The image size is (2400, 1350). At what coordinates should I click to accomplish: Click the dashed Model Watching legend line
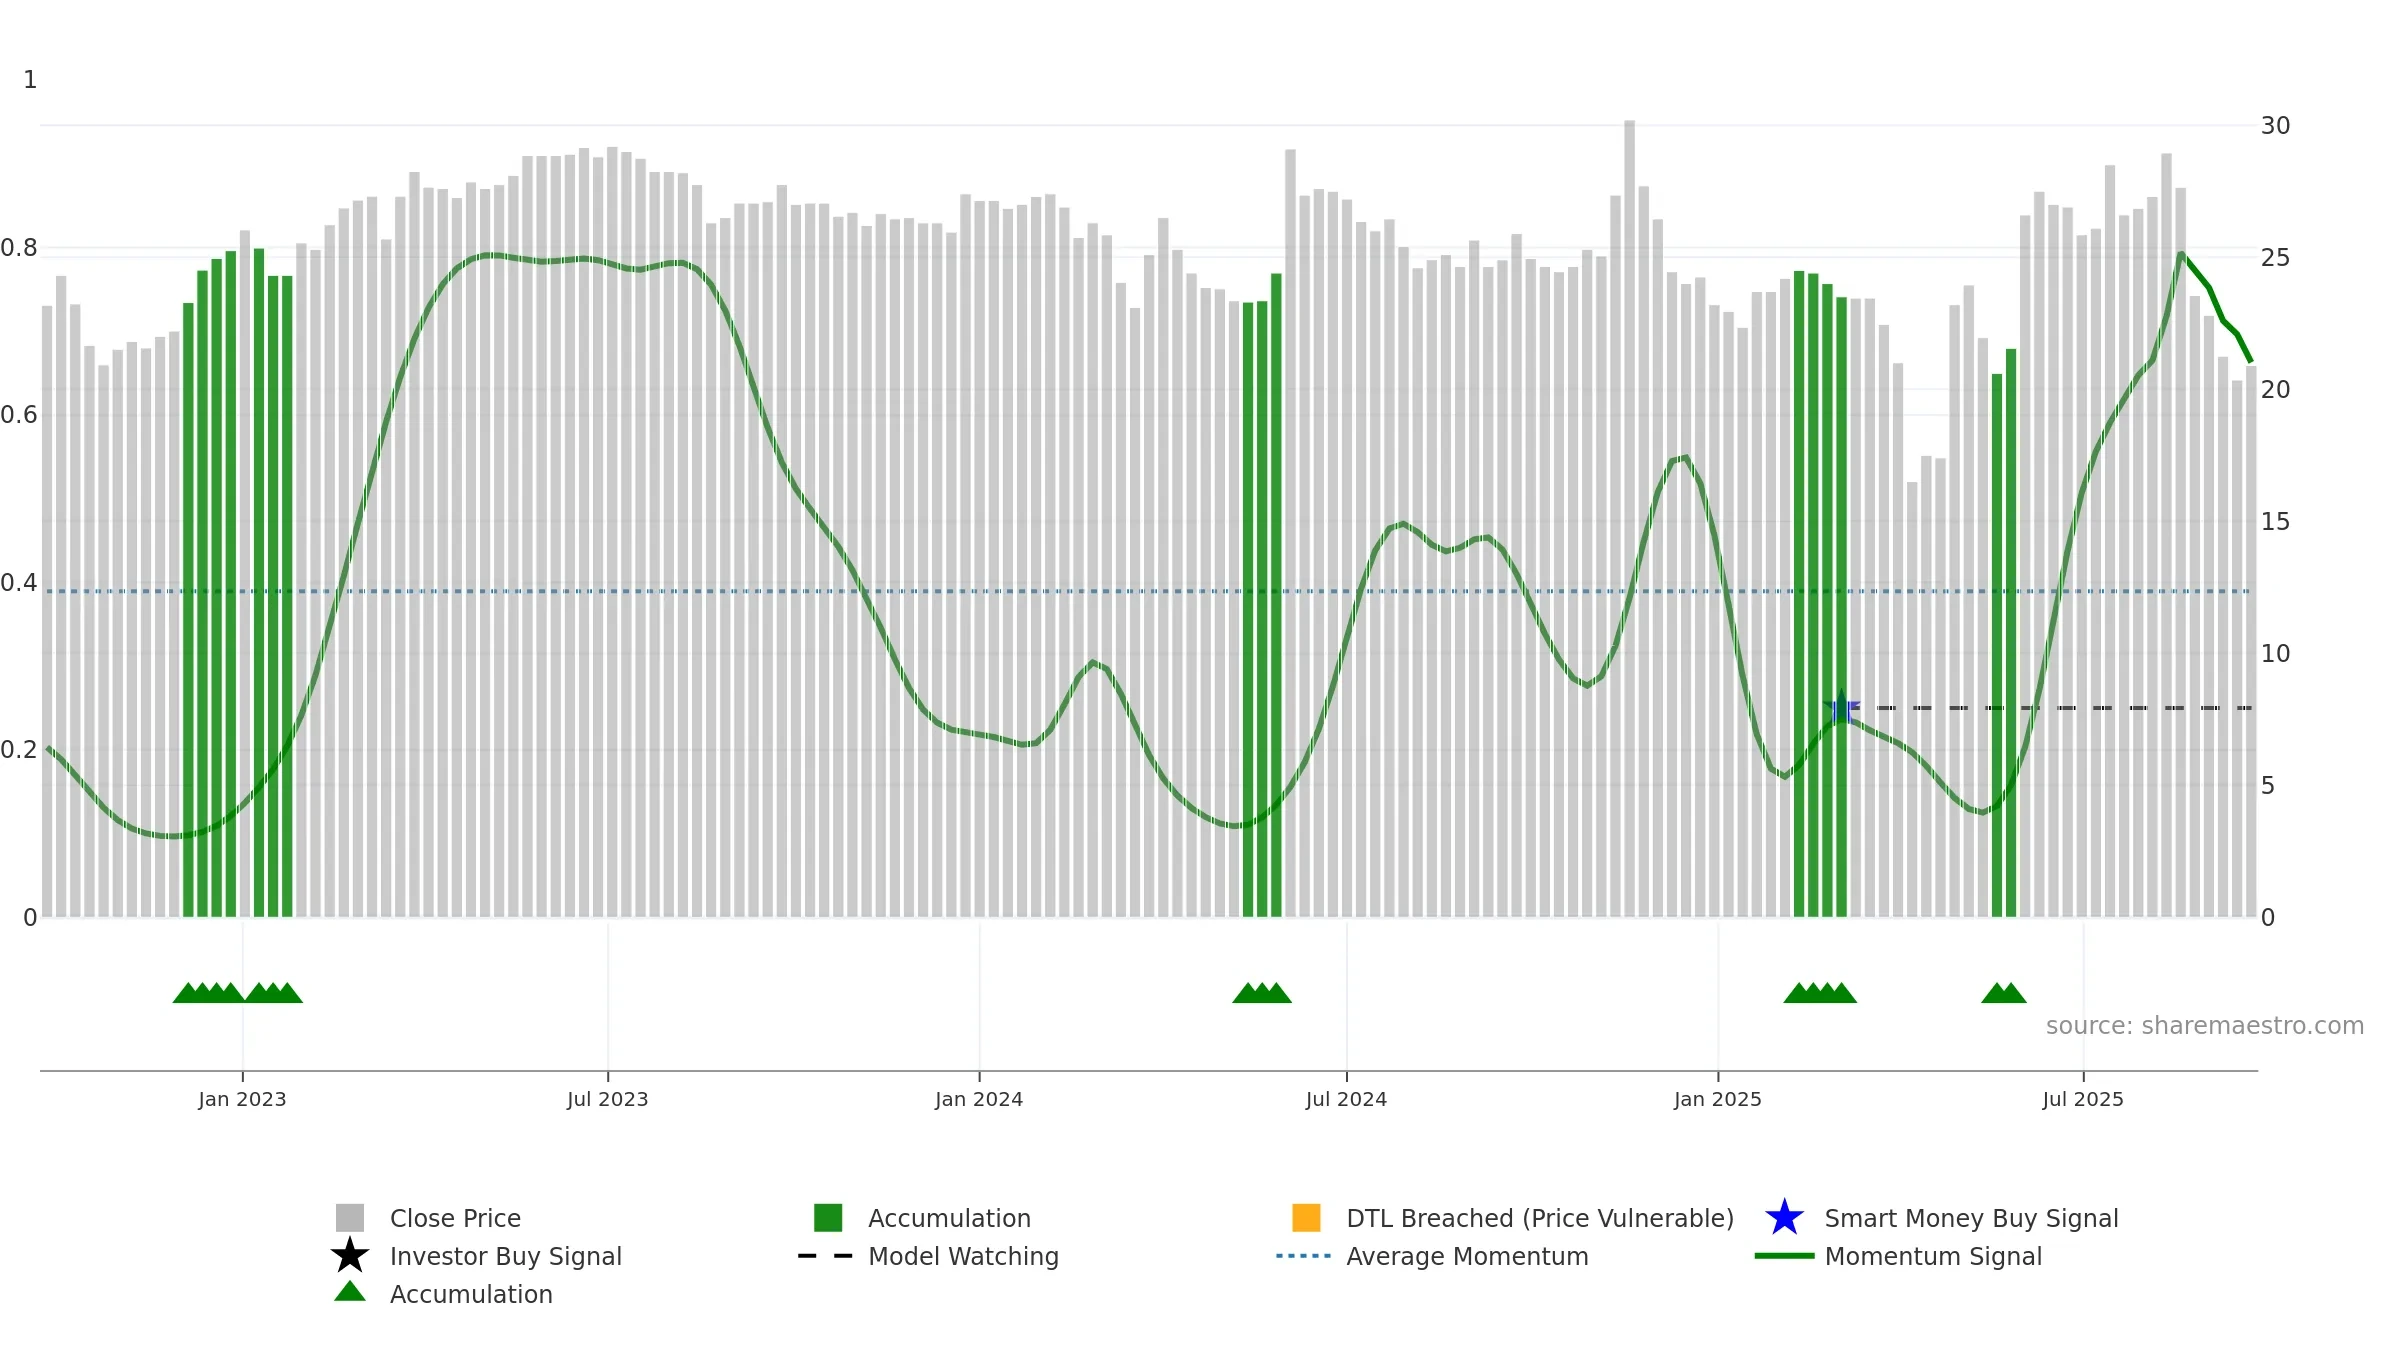(825, 1256)
